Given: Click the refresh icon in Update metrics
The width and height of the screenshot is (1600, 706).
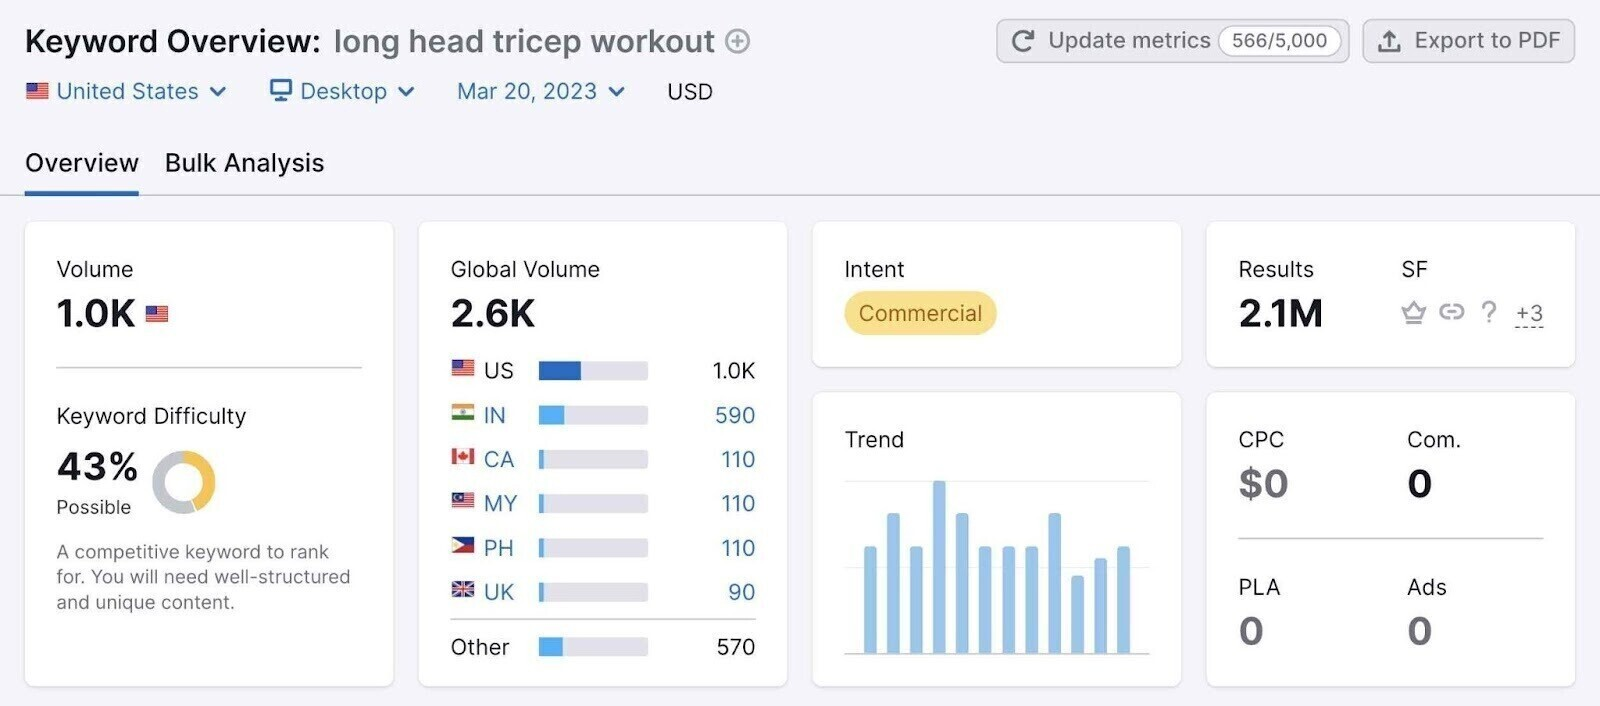Looking at the screenshot, I should tap(1022, 41).
